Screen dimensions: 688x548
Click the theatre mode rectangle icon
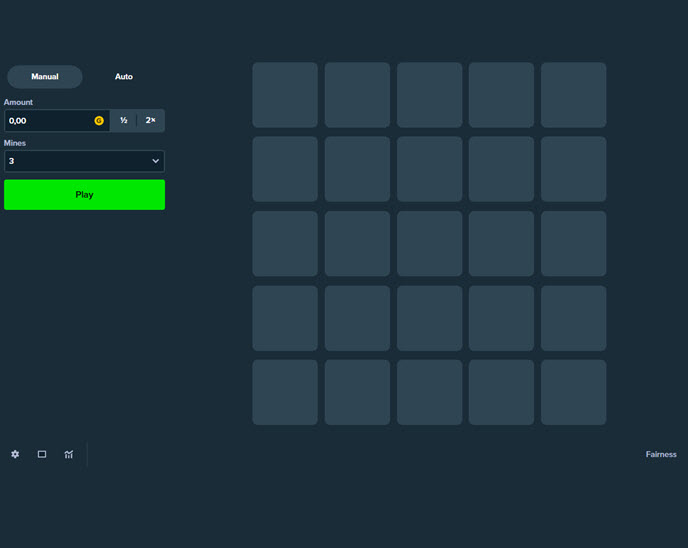coord(42,454)
